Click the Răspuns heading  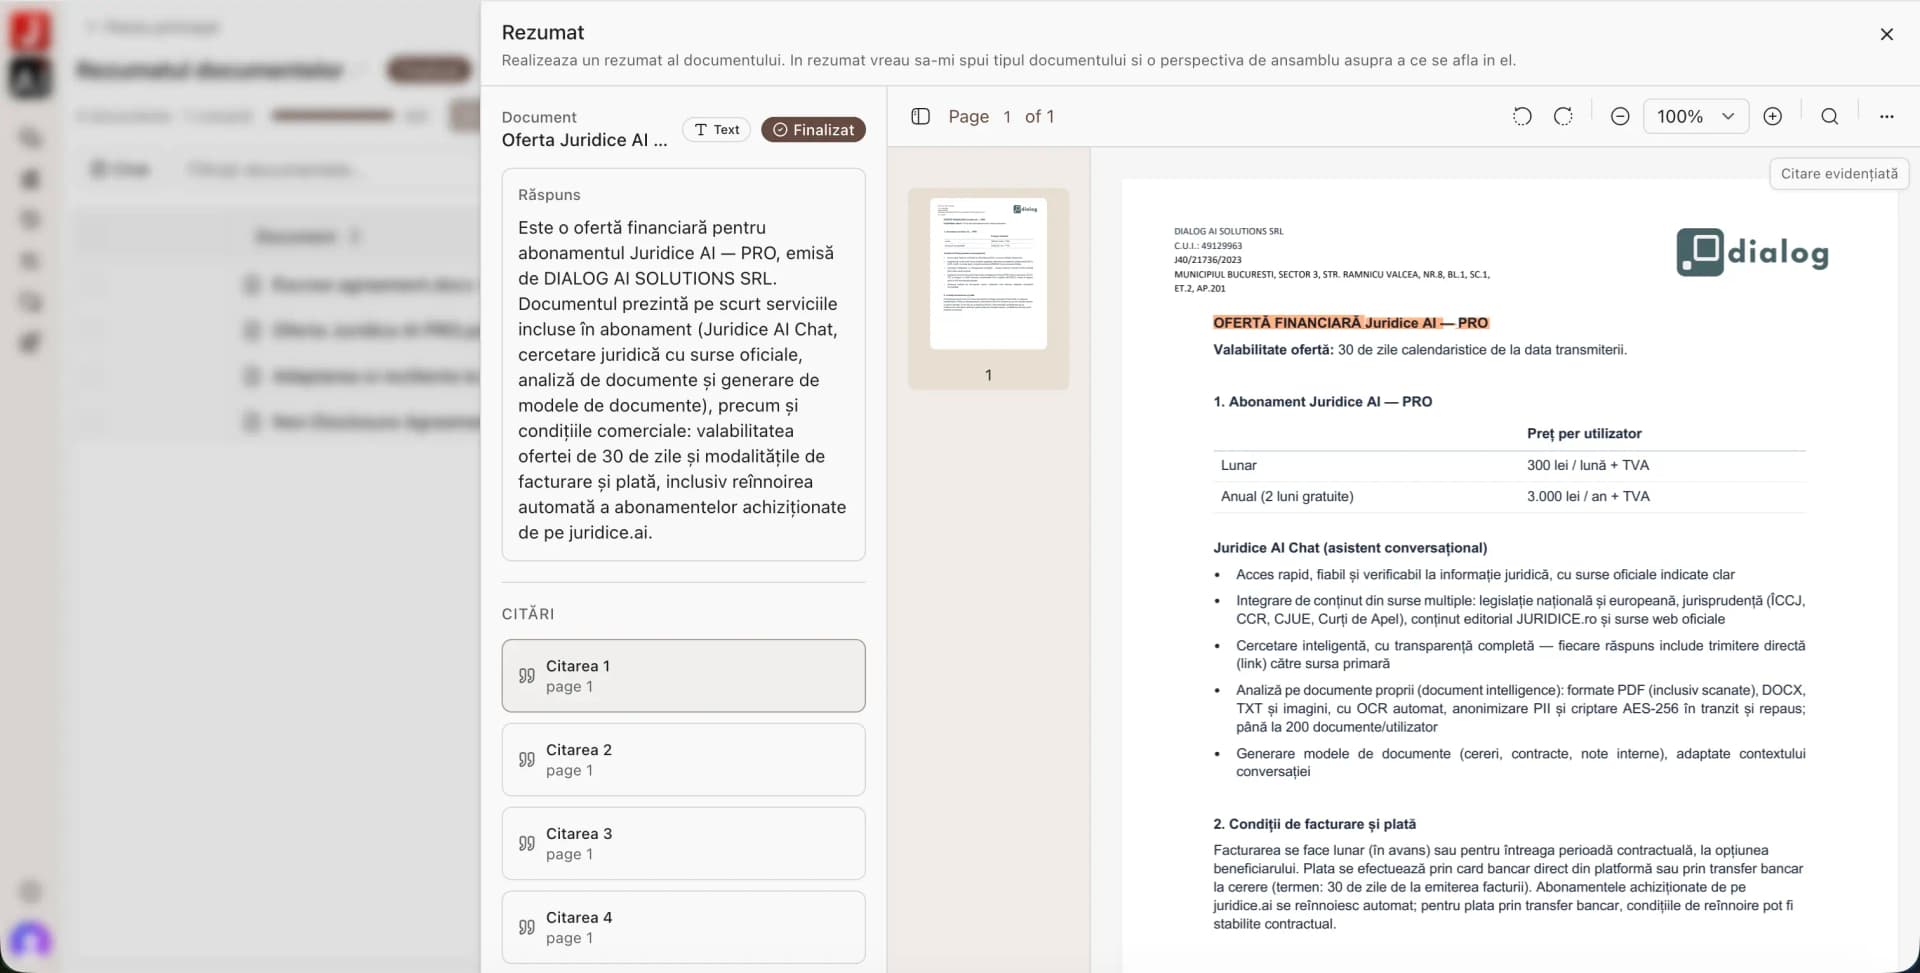[549, 195]
